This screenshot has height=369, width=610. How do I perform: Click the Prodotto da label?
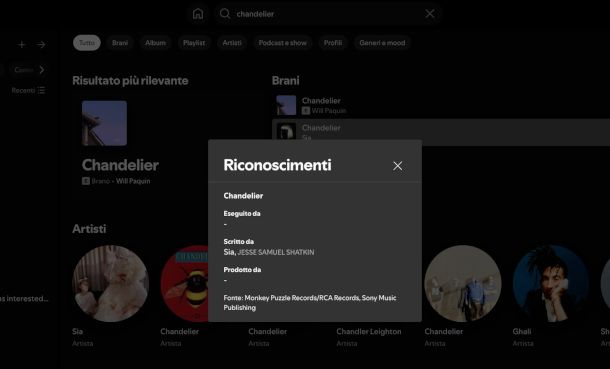coord(242,269)
